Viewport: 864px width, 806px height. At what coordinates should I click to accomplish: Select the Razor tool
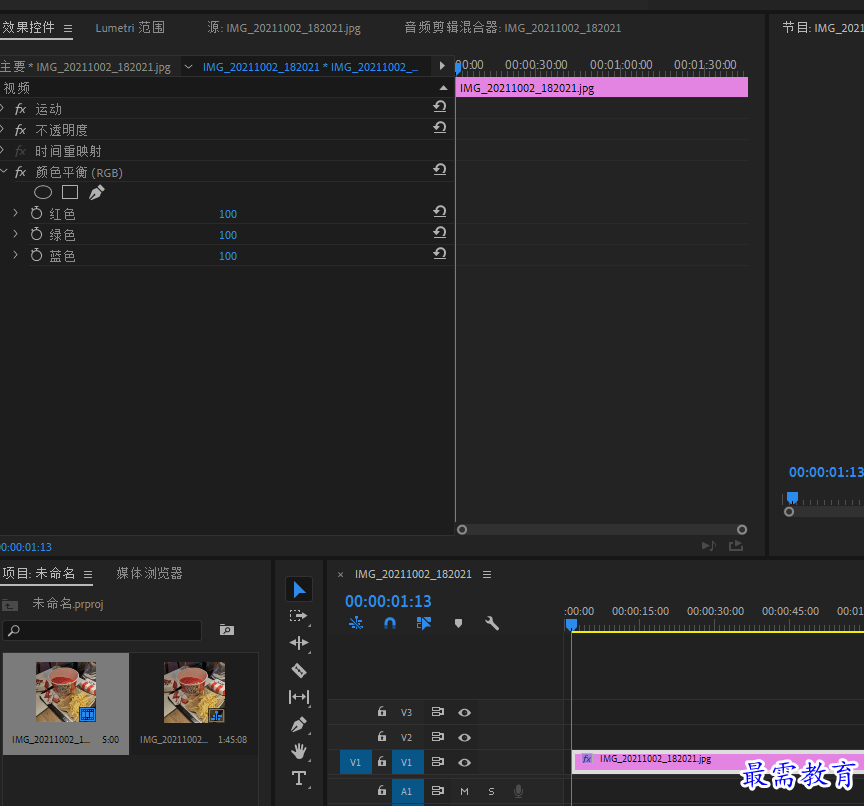[299, 670]
